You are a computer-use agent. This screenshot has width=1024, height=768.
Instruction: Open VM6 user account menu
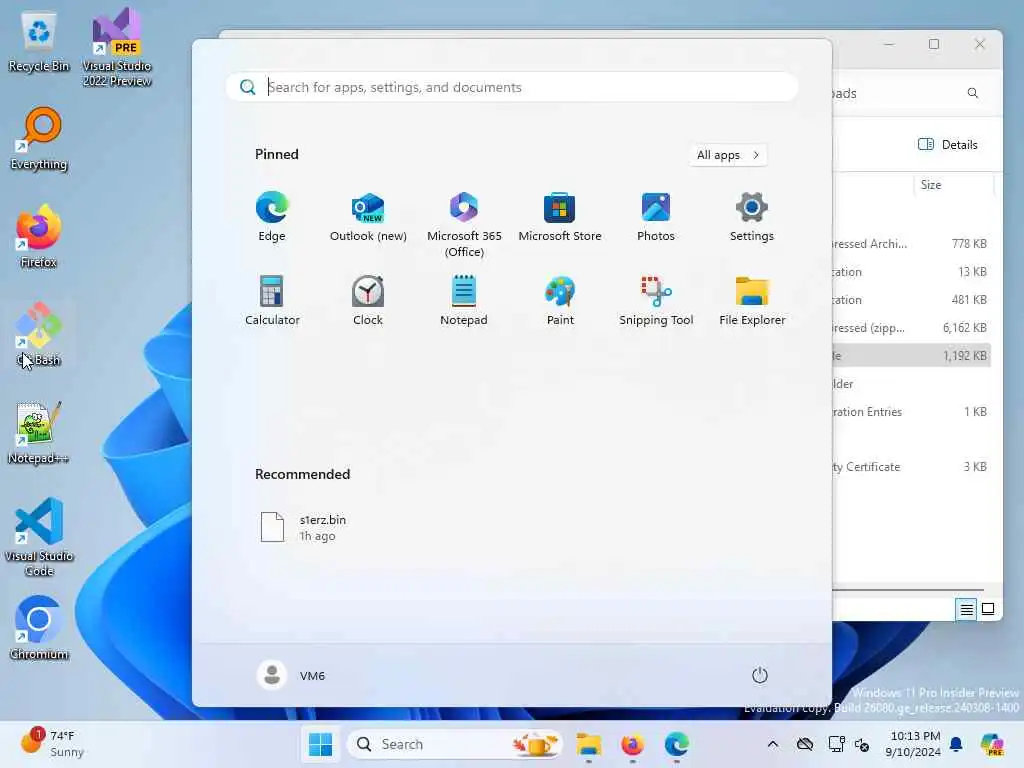291,675
